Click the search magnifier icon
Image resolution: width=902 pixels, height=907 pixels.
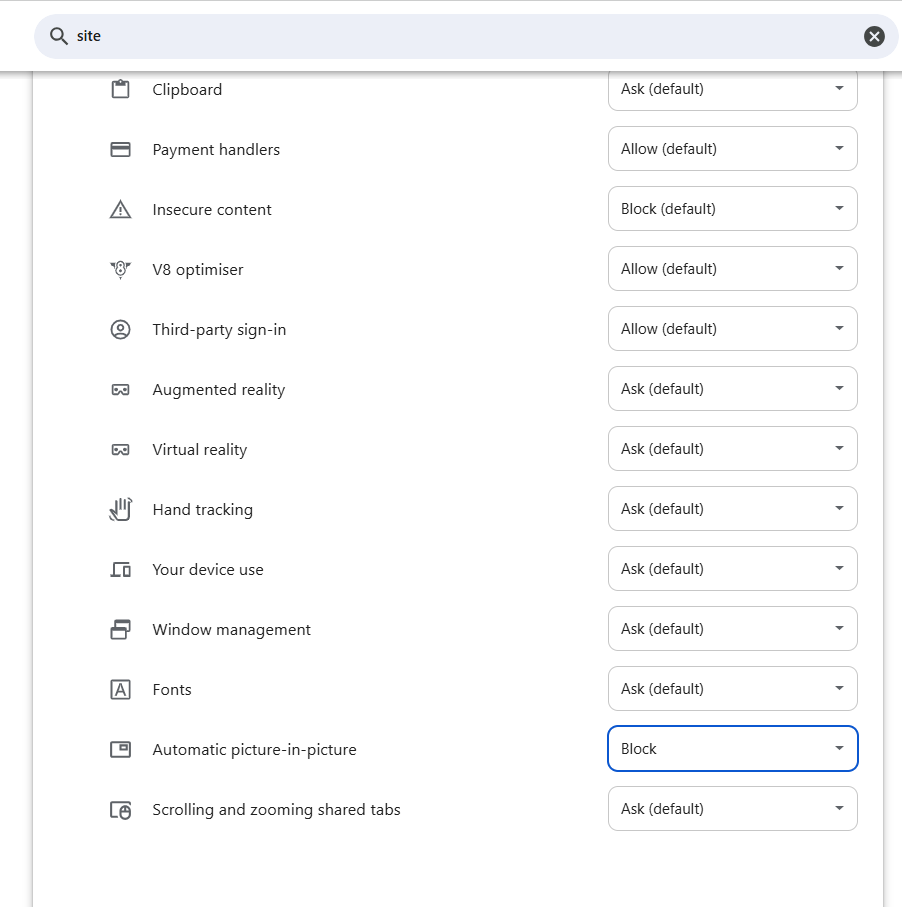[x=58, y=36]
